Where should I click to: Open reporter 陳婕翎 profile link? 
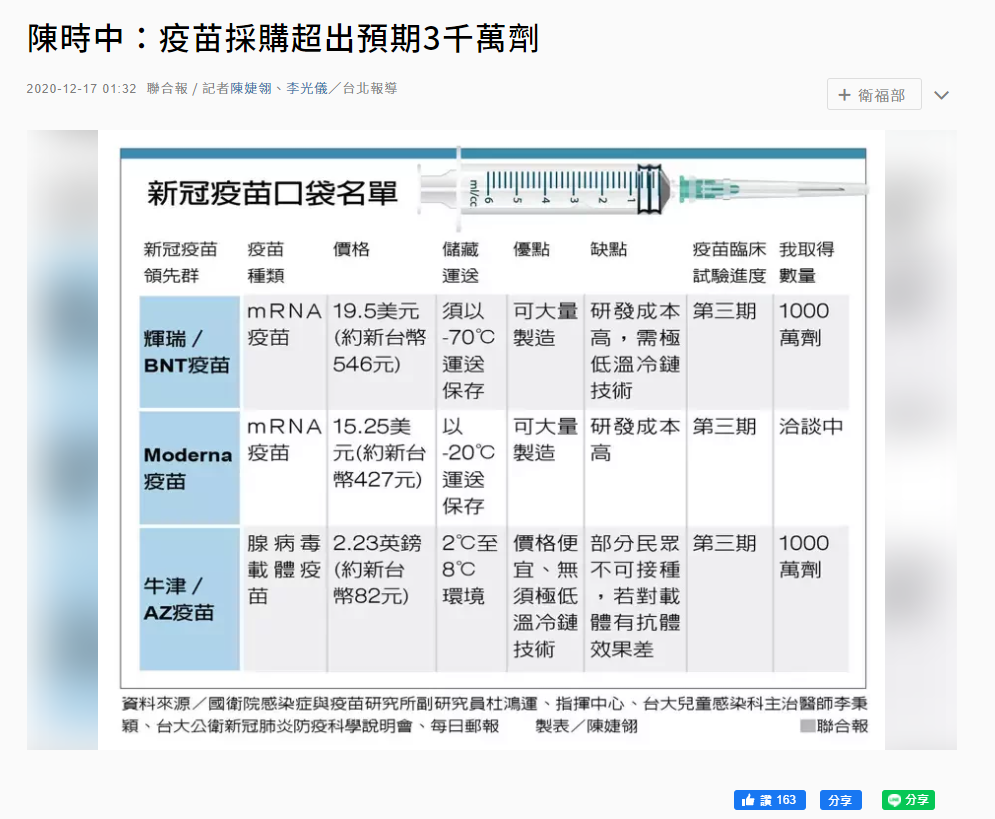pos(251,88)
